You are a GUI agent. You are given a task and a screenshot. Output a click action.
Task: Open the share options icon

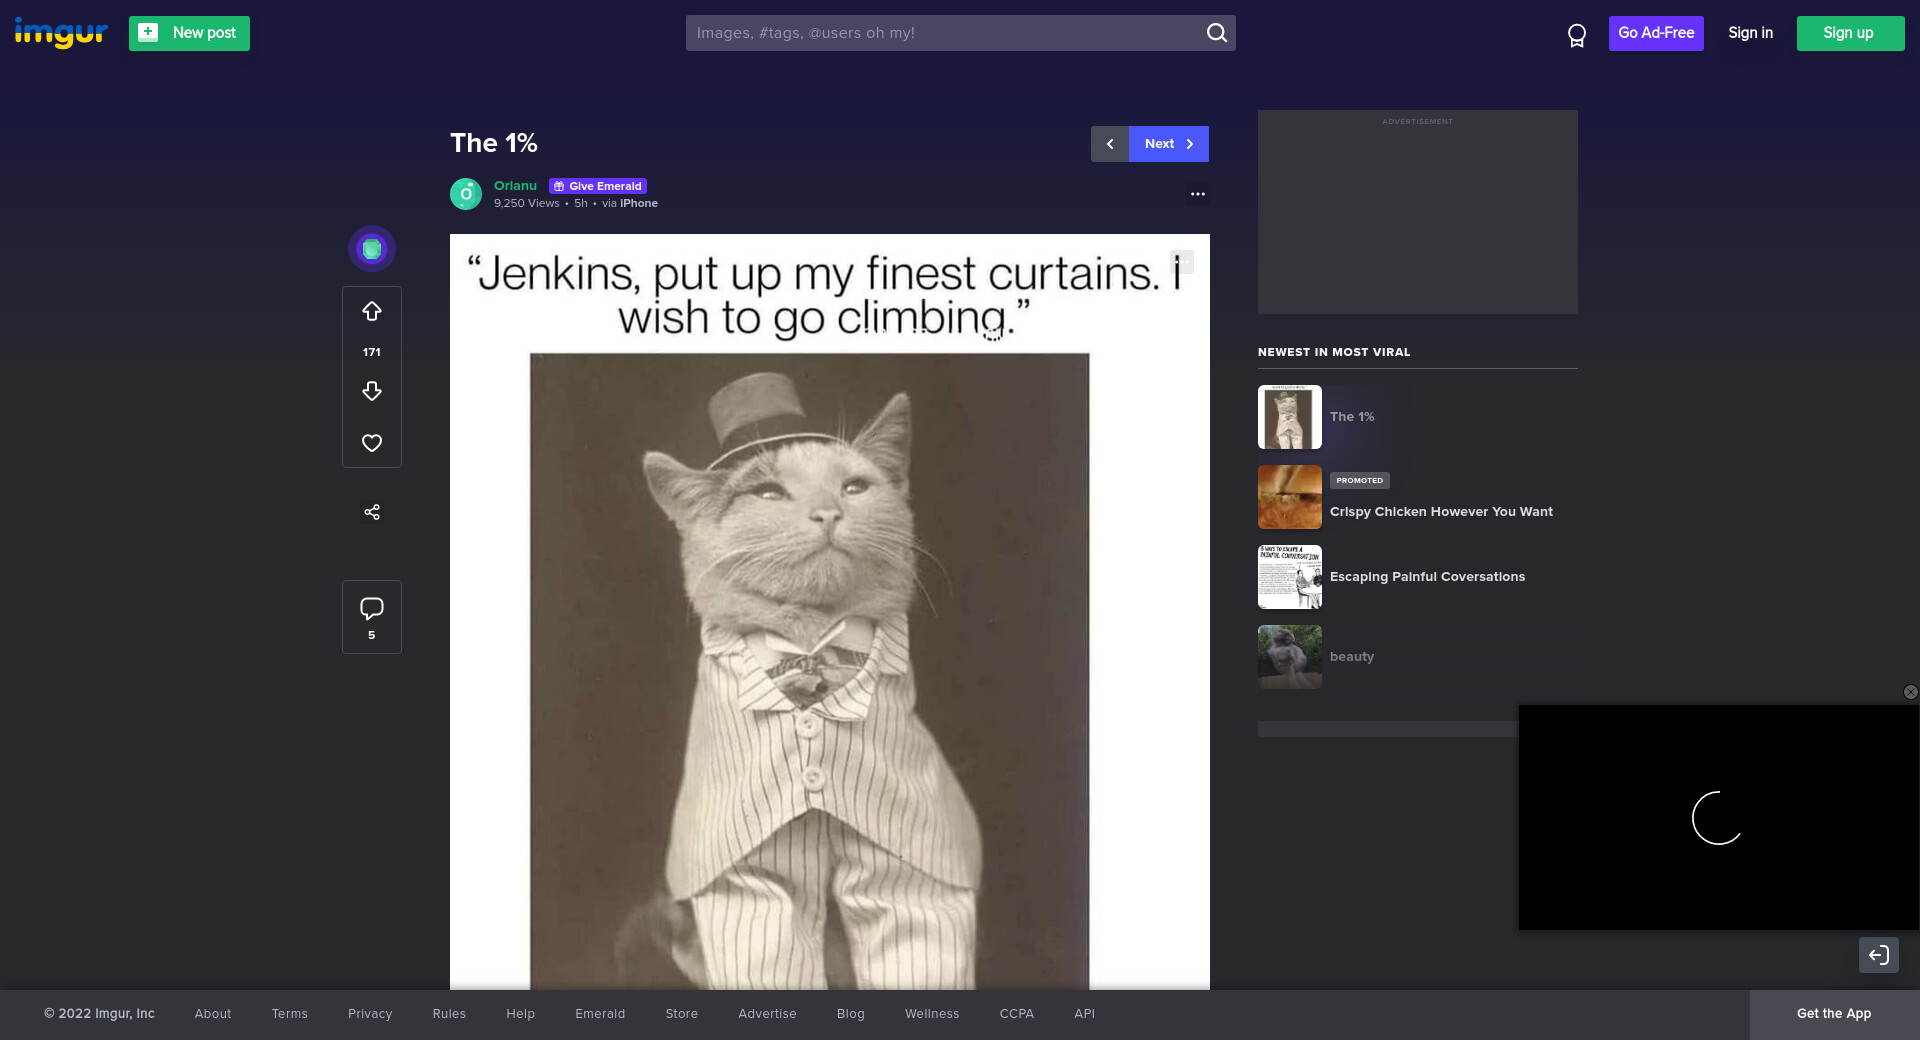[x=372, y=512]
